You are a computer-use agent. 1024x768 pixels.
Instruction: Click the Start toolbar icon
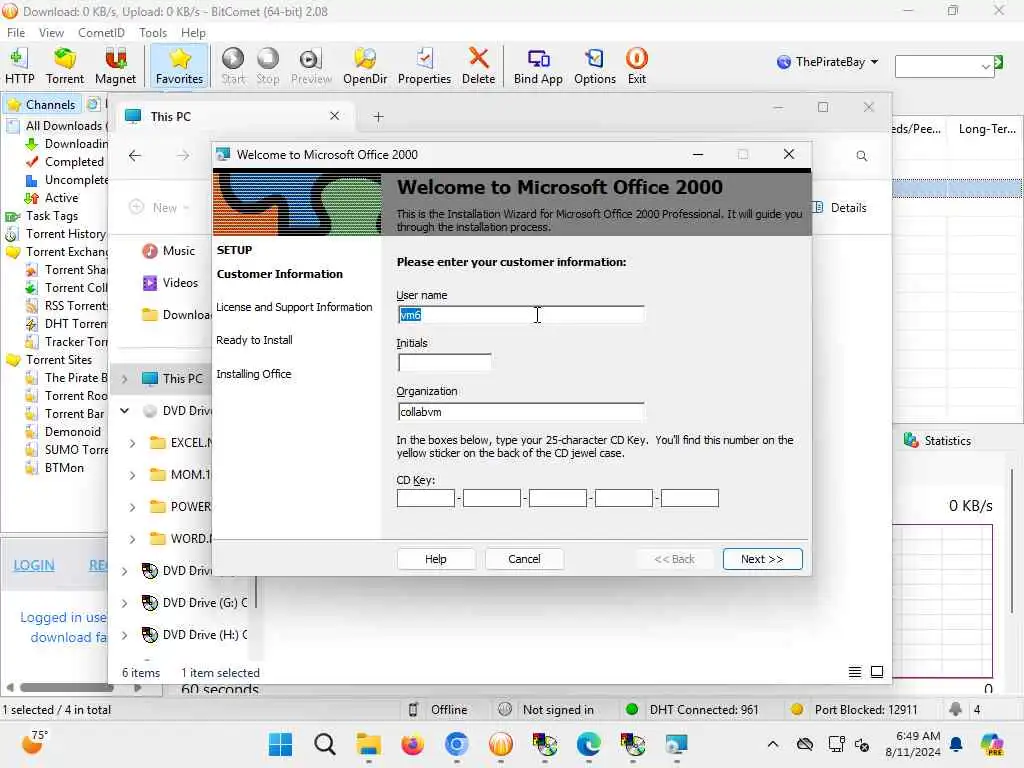(x=233, y=66)
